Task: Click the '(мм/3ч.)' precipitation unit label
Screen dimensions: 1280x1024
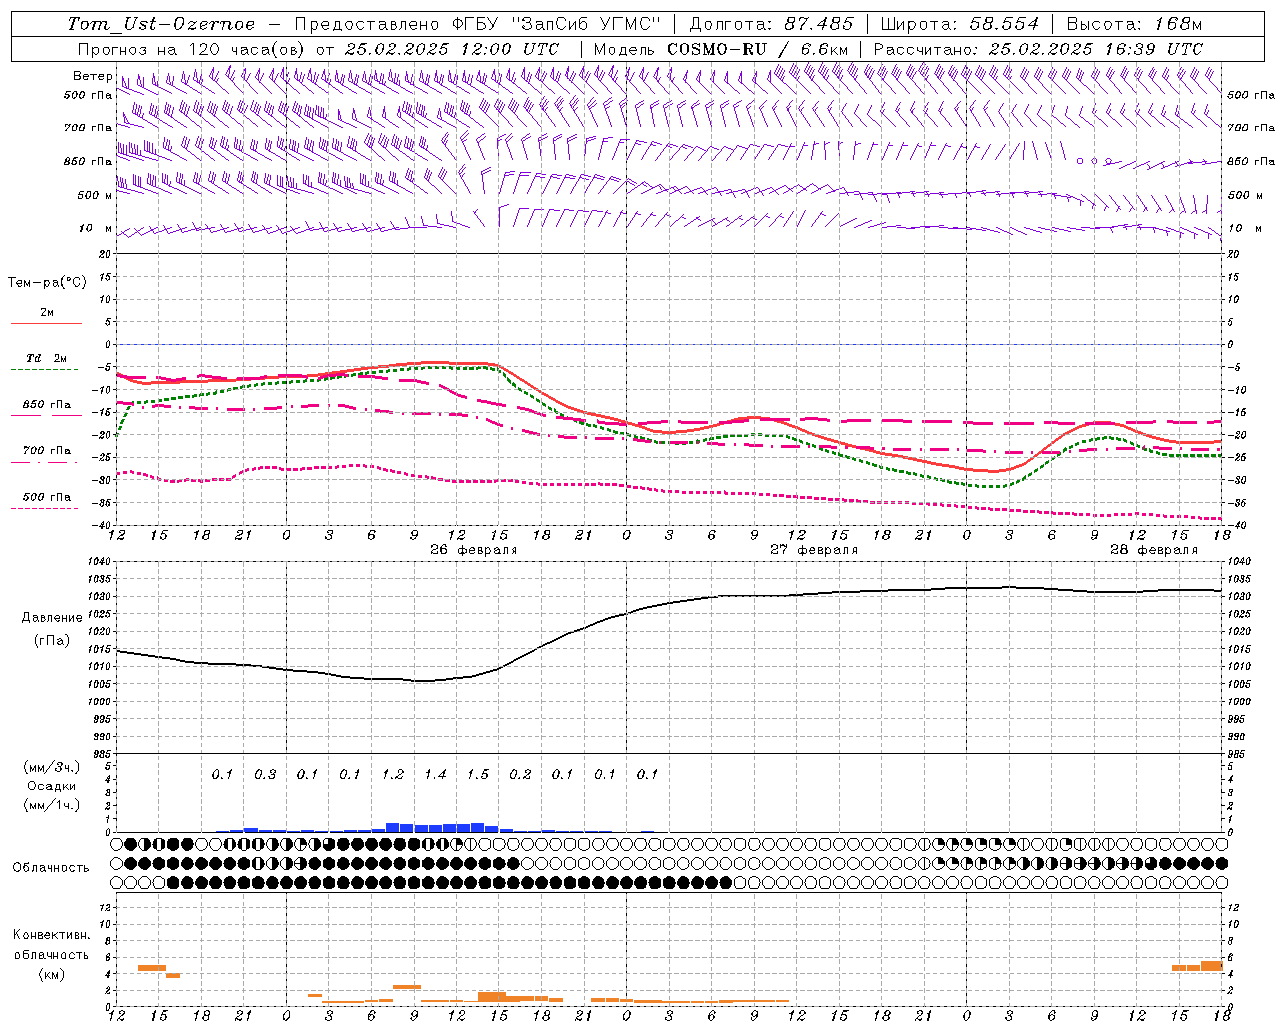Action: [x=52, y=767]
